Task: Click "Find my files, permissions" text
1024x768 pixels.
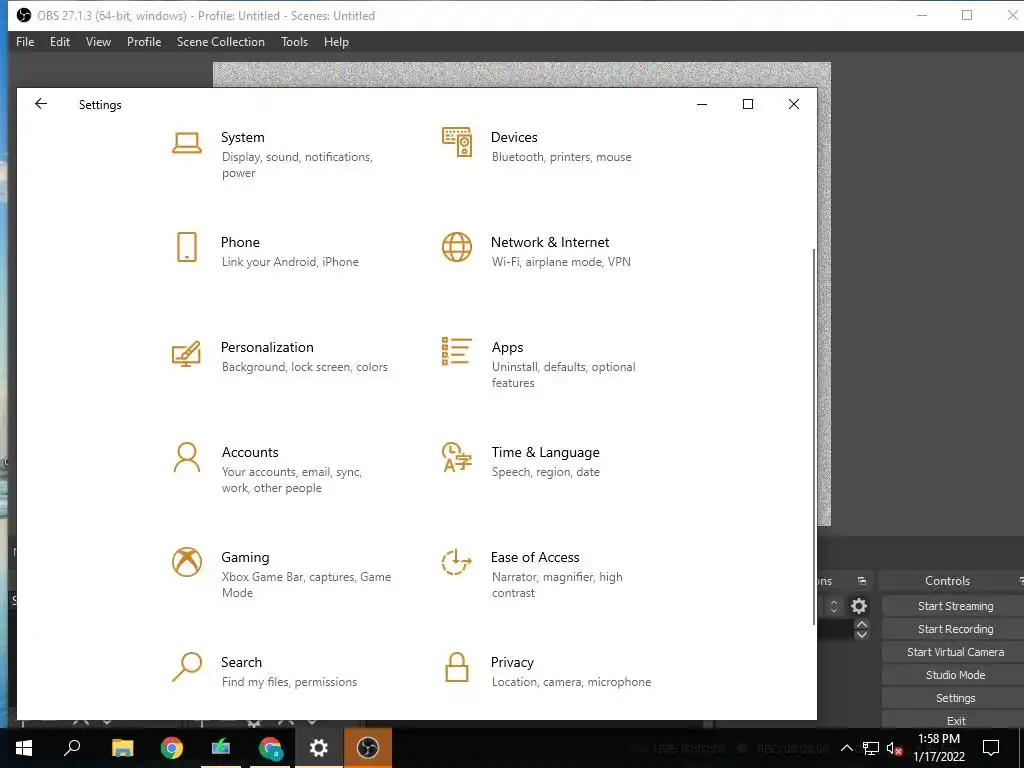Action: click(289, 682)
